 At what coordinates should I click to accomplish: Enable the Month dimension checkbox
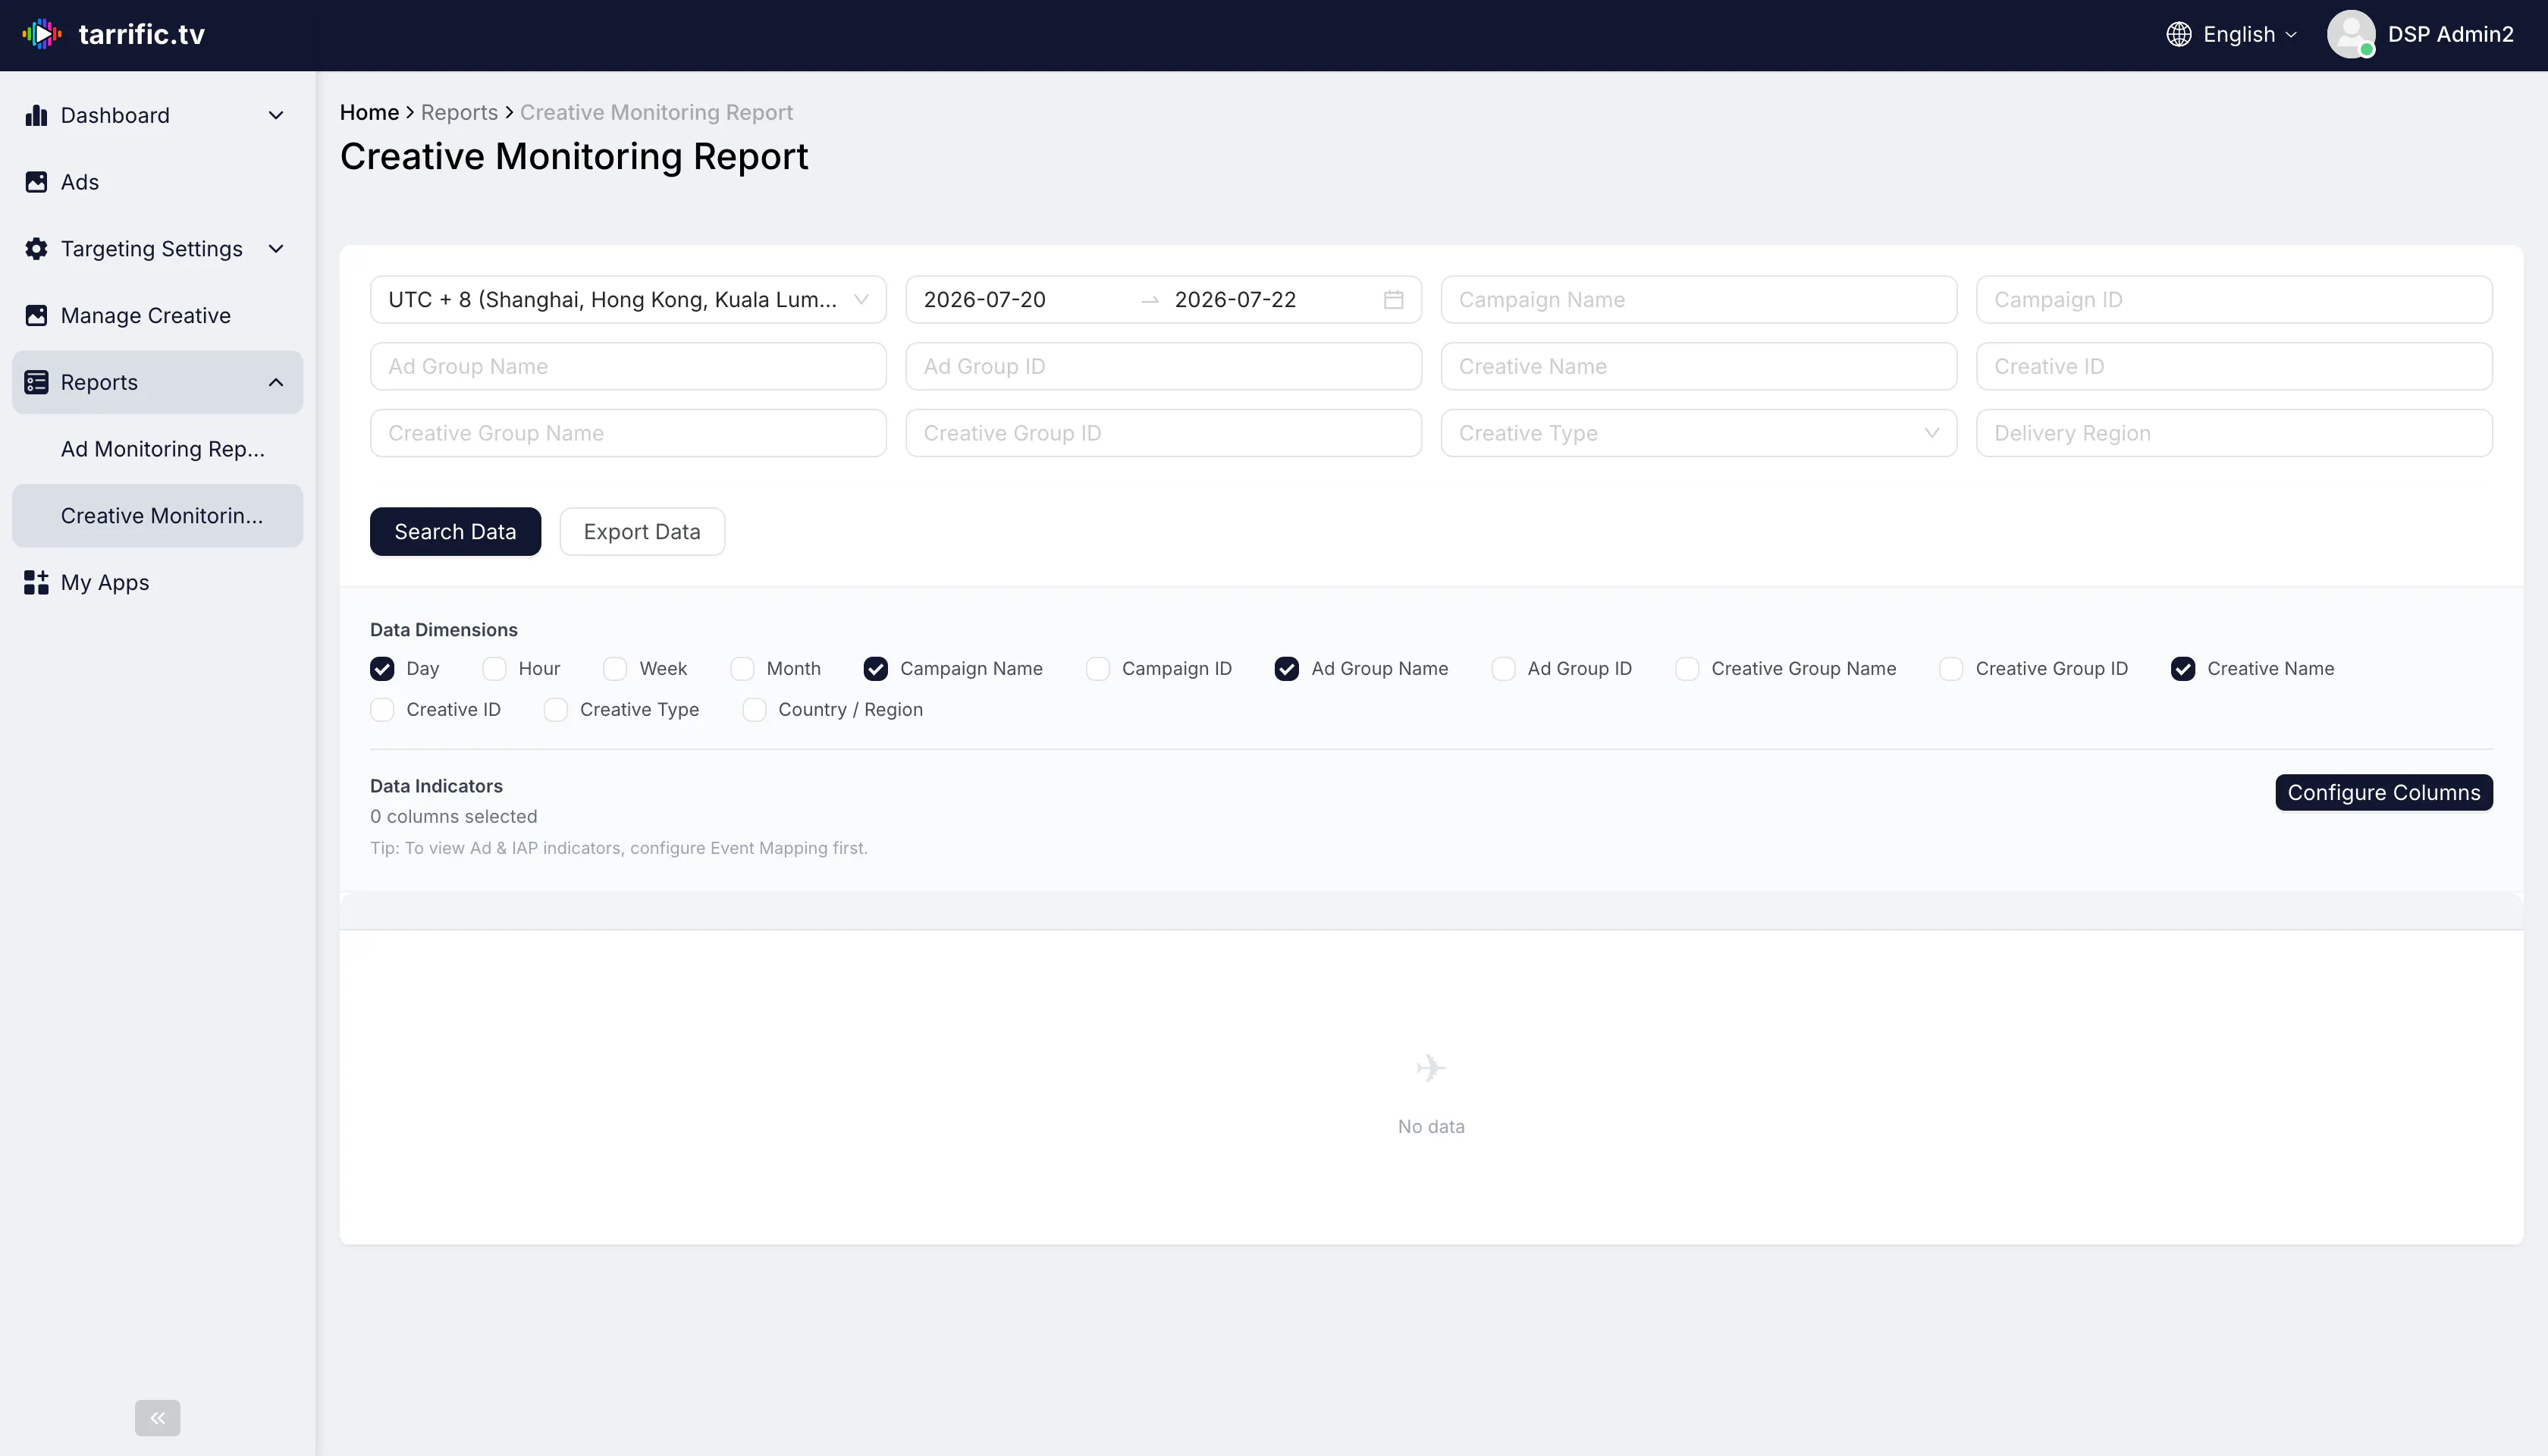click(x=742, y=668)
